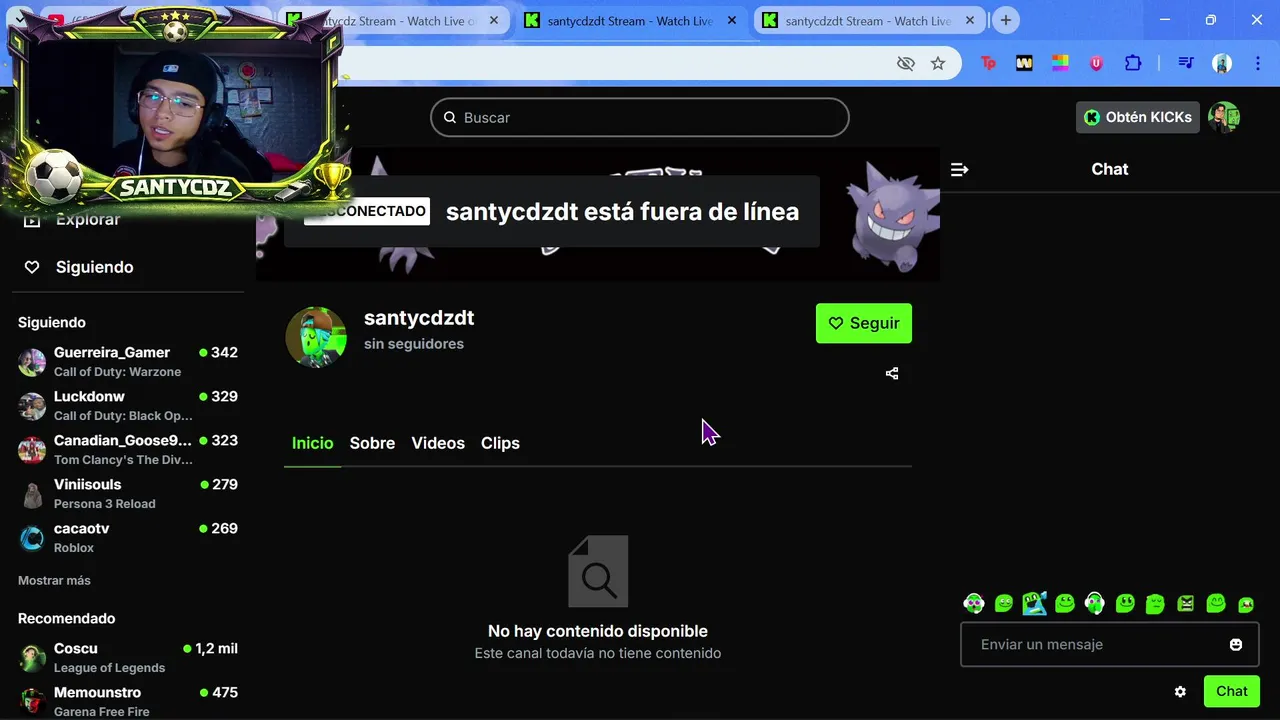Click the eye-slash tracking protection icon
The width and height of the screenshot is (1280, 720).
pyautogui.click(x=906, y=63)
